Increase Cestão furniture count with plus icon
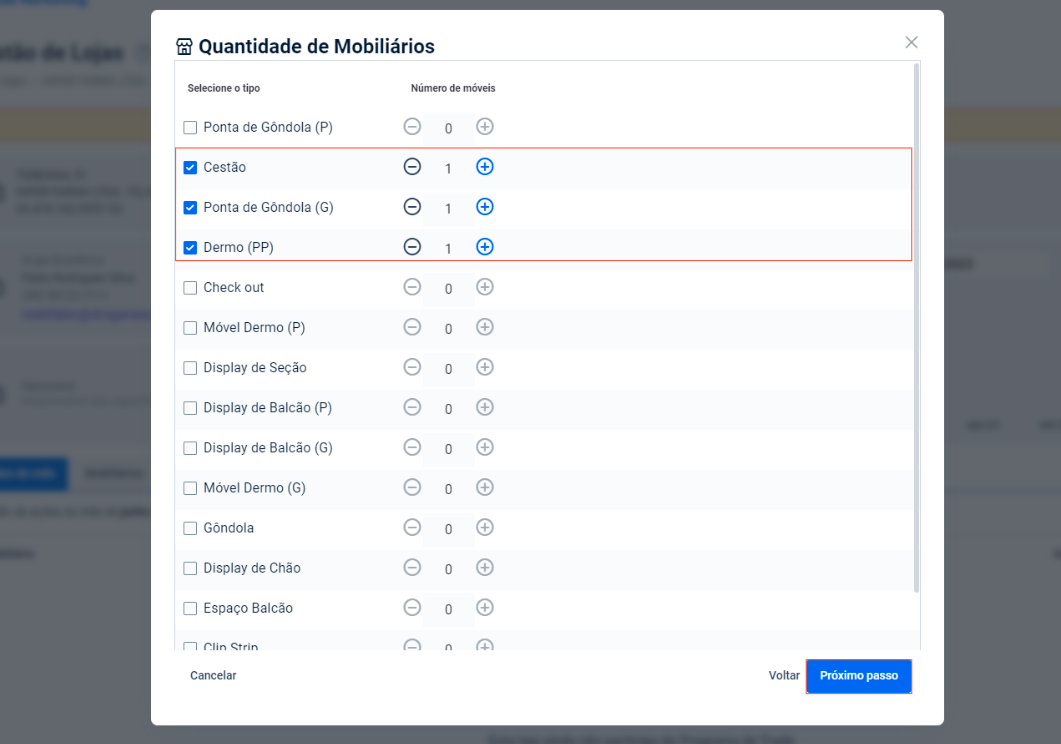 tap(485, 167)
